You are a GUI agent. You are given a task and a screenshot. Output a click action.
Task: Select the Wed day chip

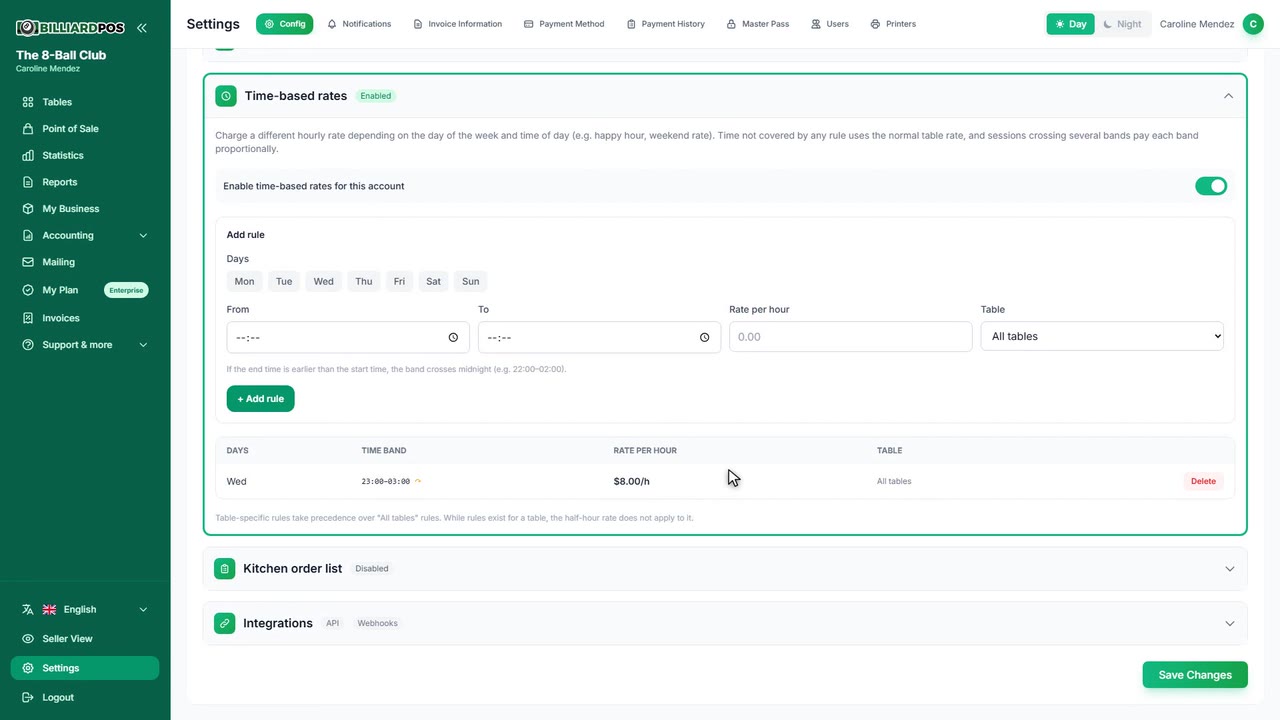(324, 281)
